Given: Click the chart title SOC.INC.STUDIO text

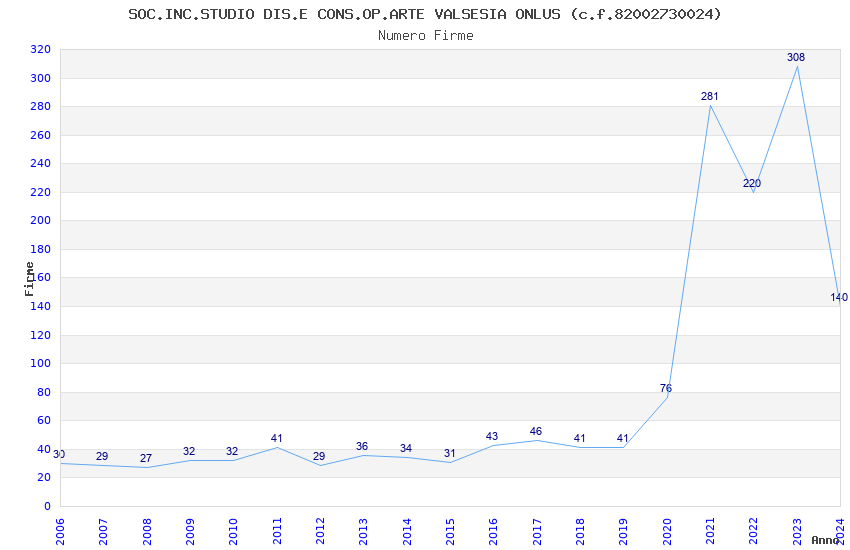Looking at the screenshot, I should pos(425,14).
